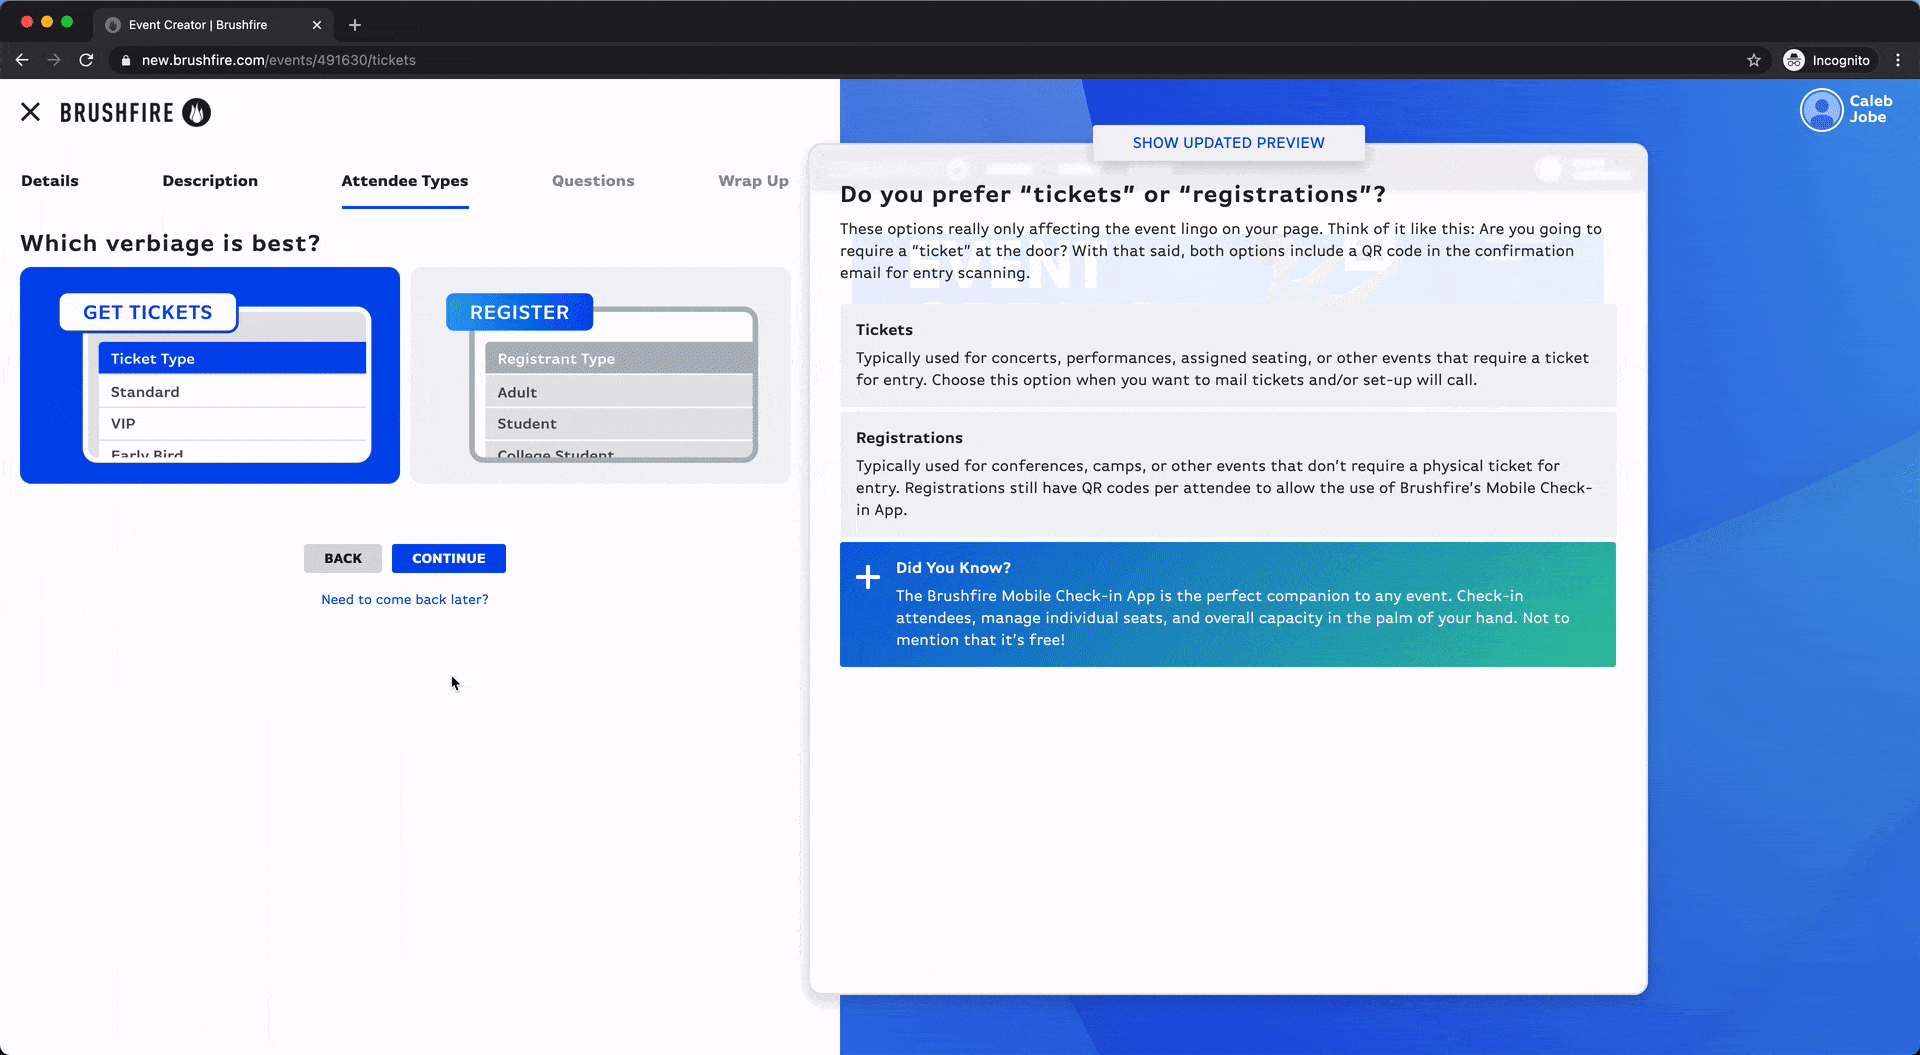
Task: Reload the page with refresh icon
Action: click(x=87, y=60)
